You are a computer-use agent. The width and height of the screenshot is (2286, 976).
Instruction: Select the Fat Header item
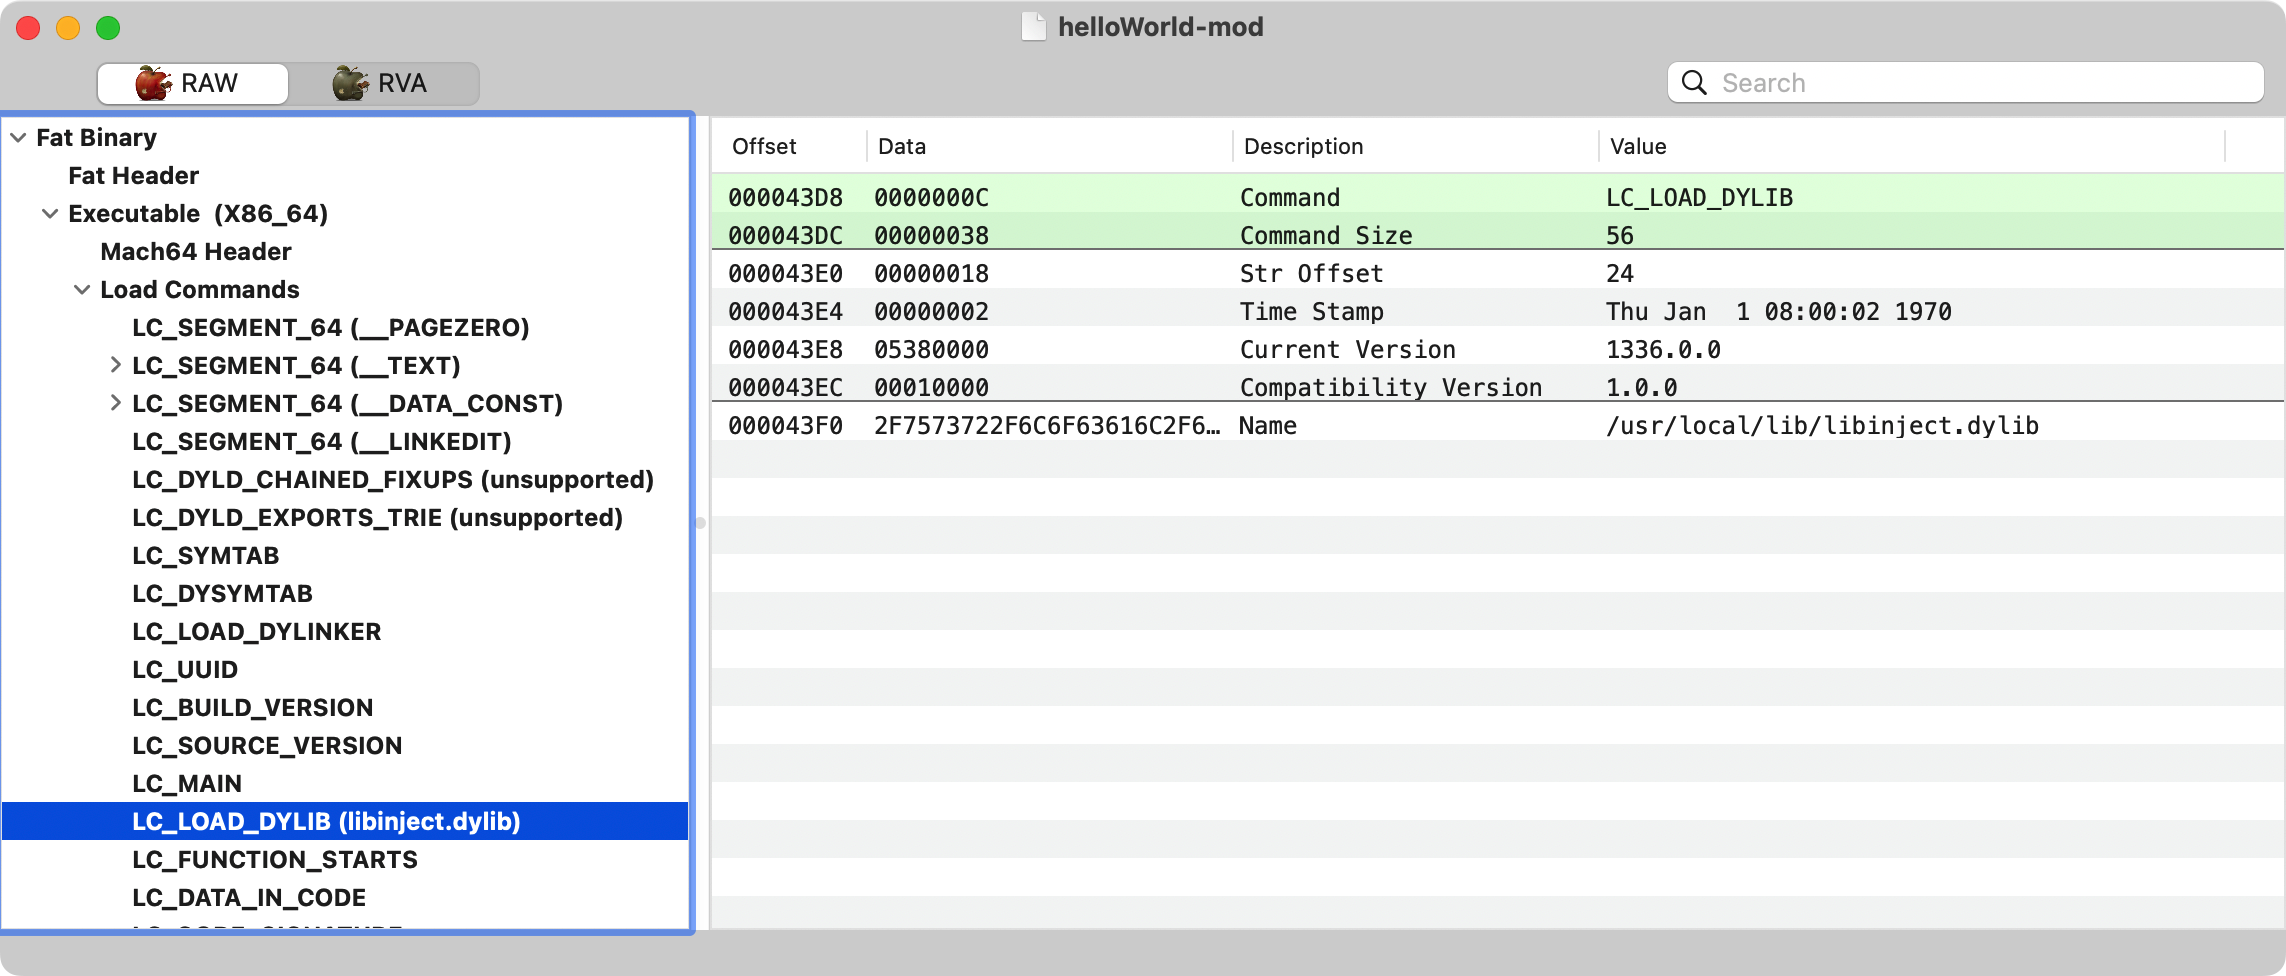coord(134,176)
